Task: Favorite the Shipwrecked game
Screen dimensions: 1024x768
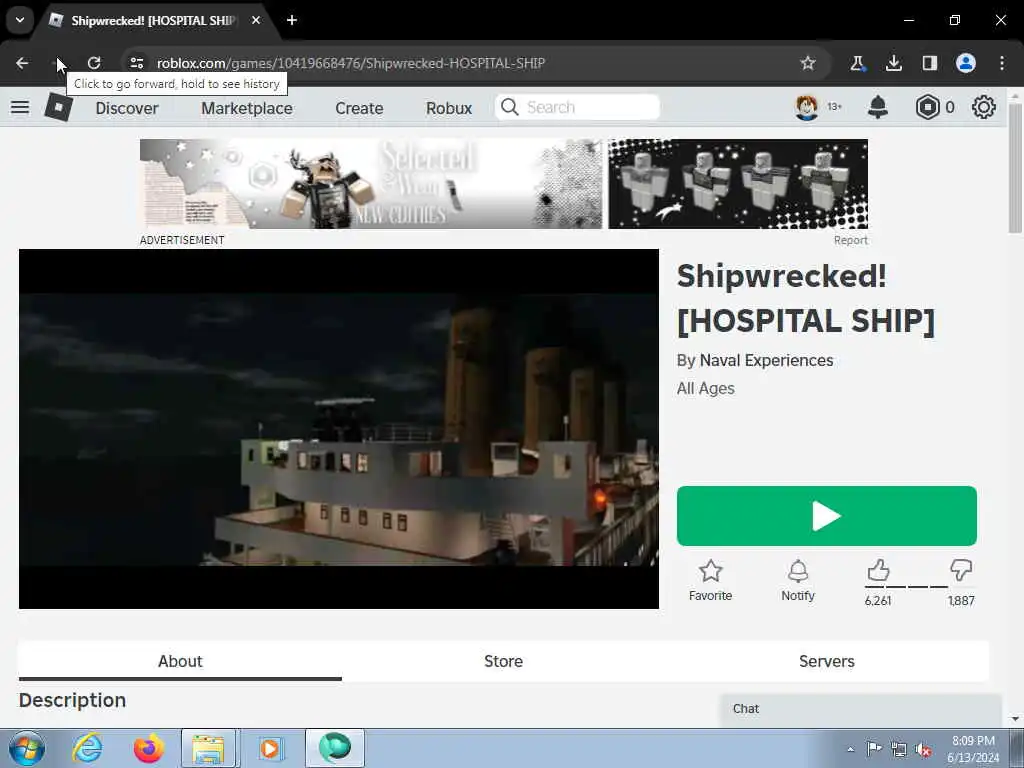Action: [x=711, y=581]
